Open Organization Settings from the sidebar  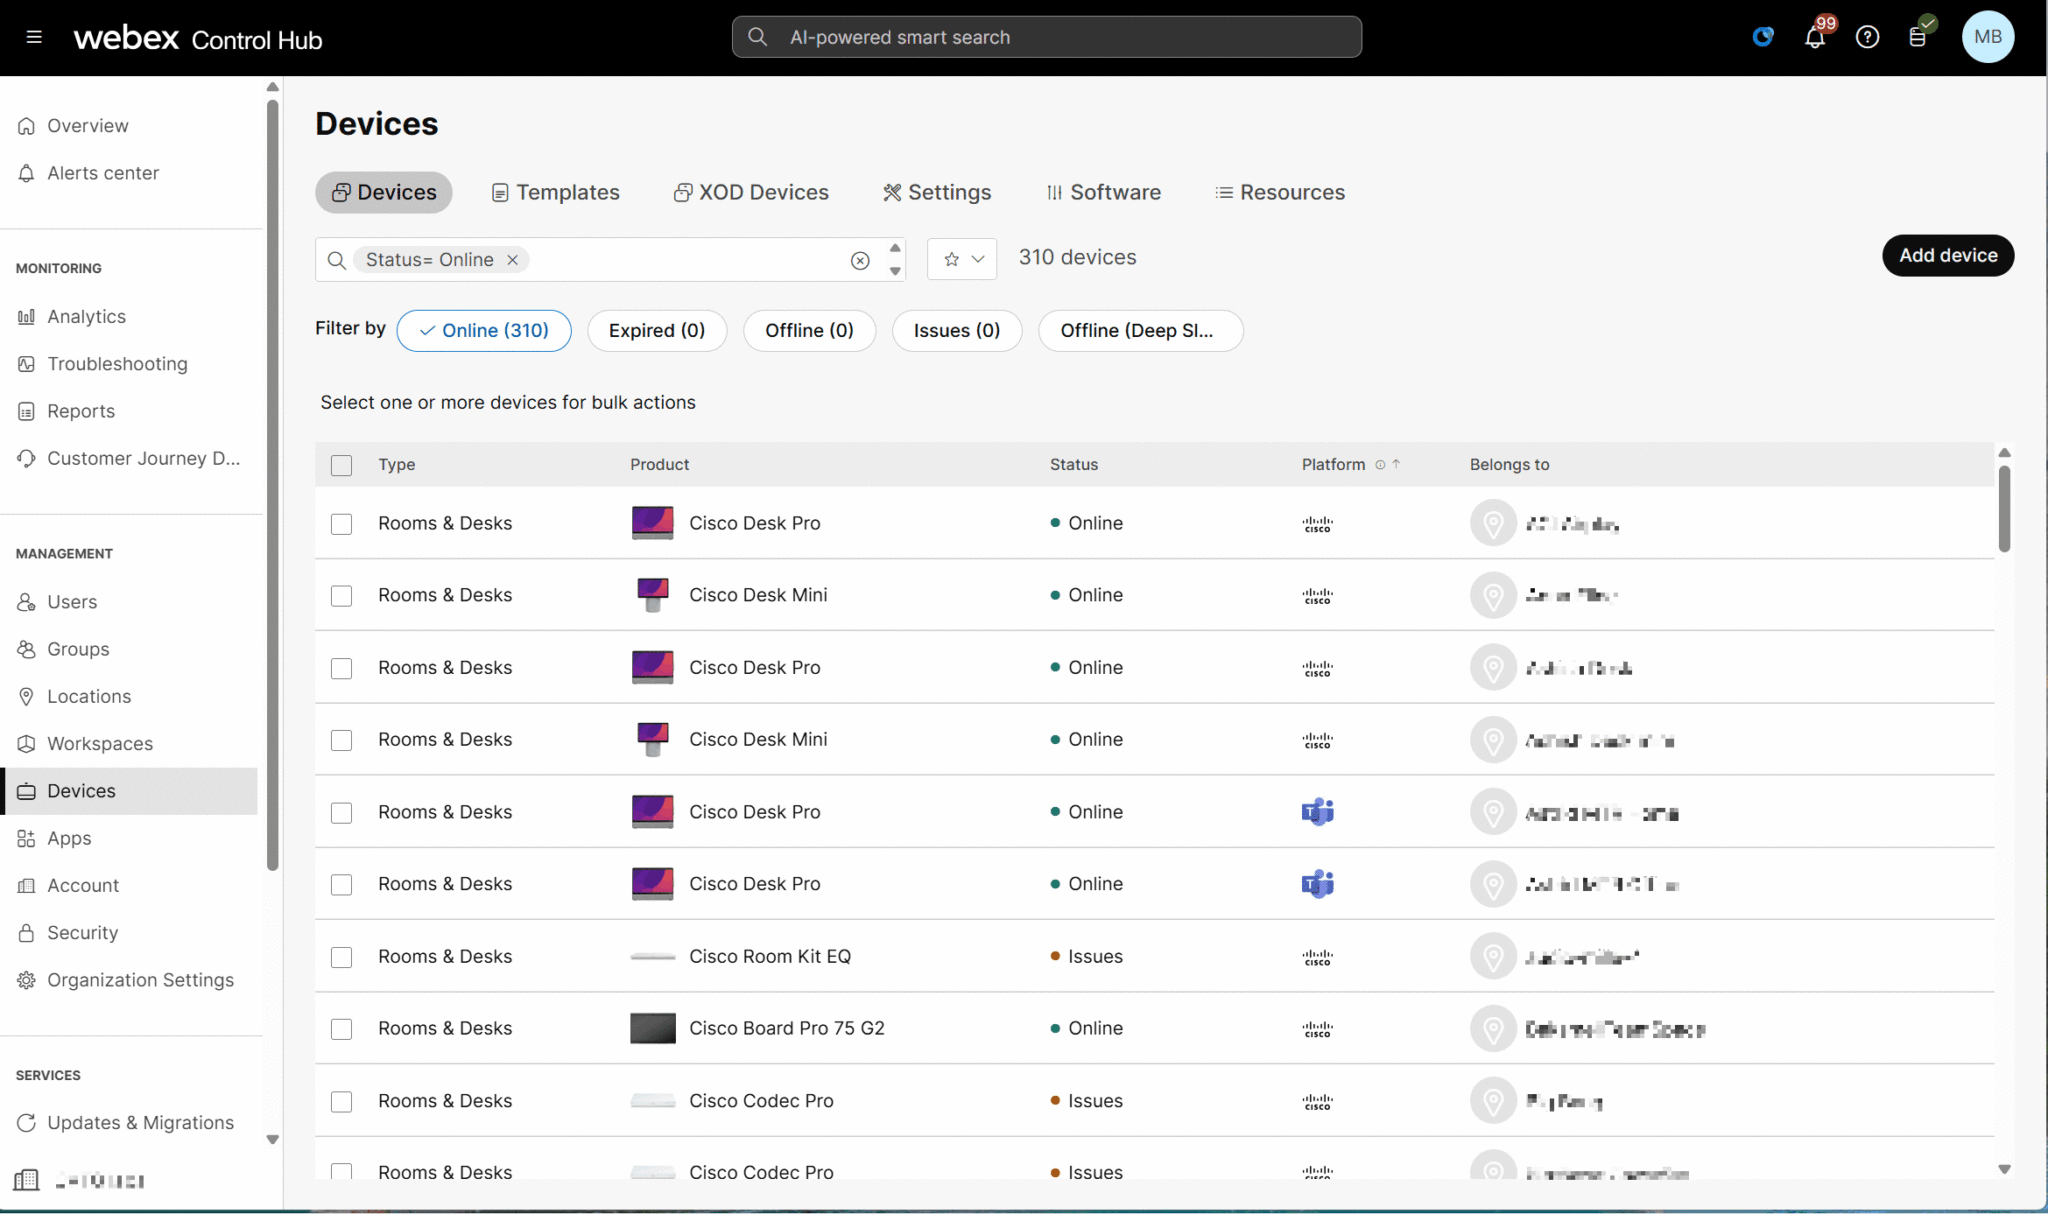[140, 979]
